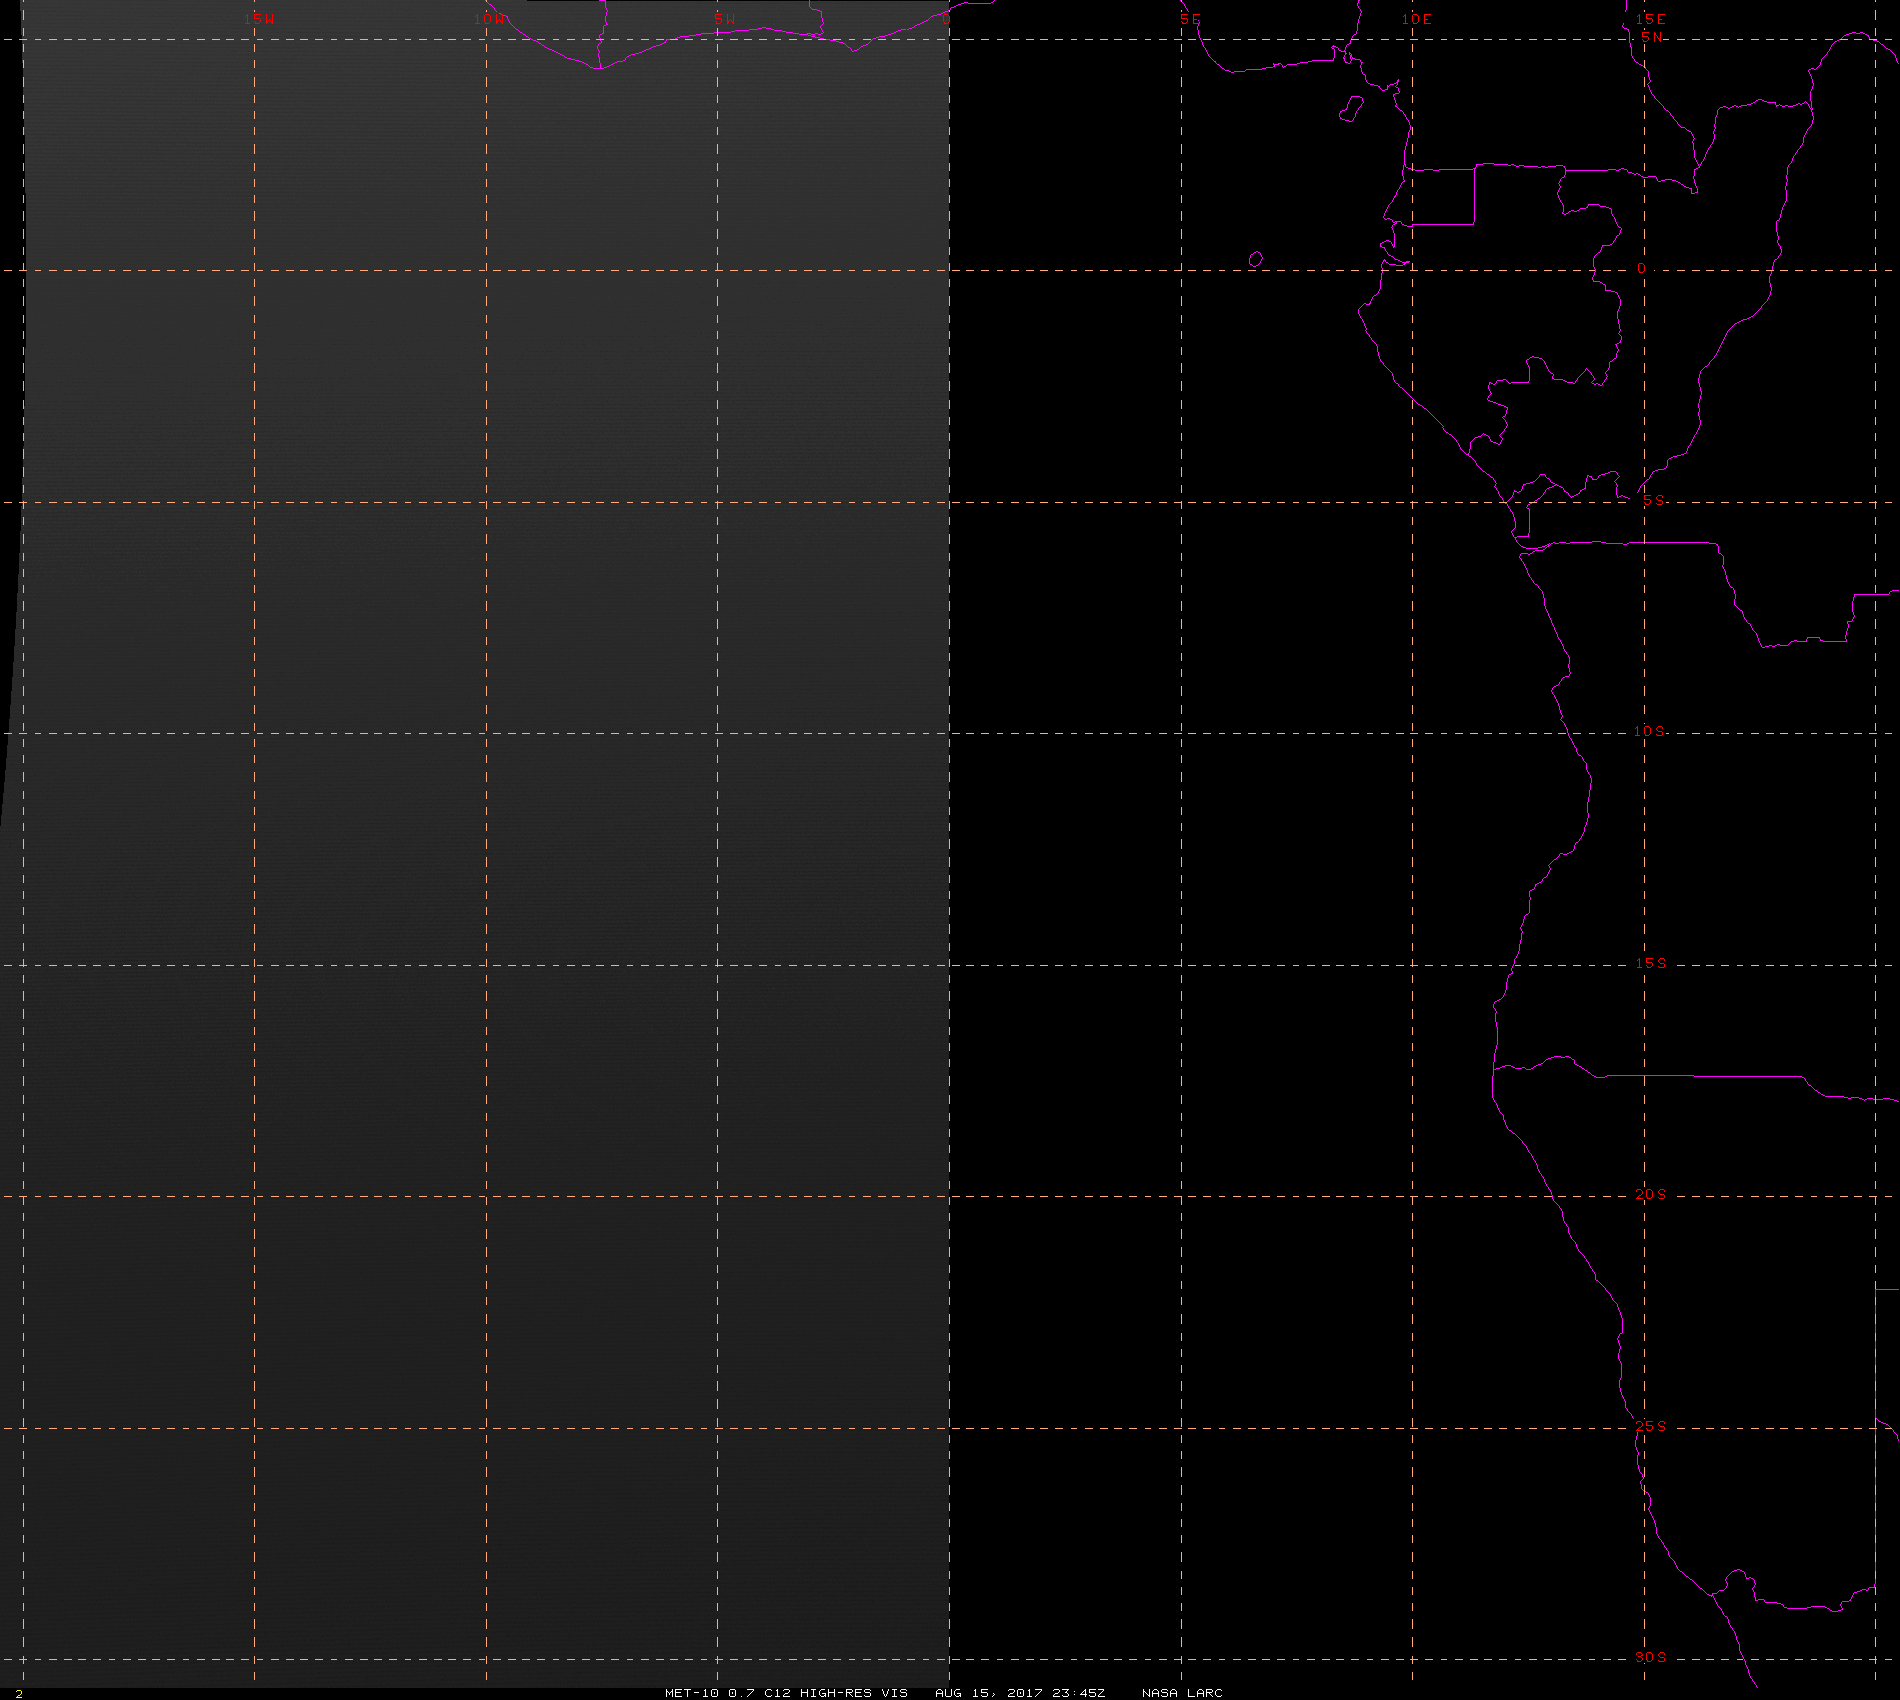Click the 'MET-10 0.7 C12 HIGH-RES VIS' caption
The height and width of the screenshot is (1700, 1900).
[786, 1692]
